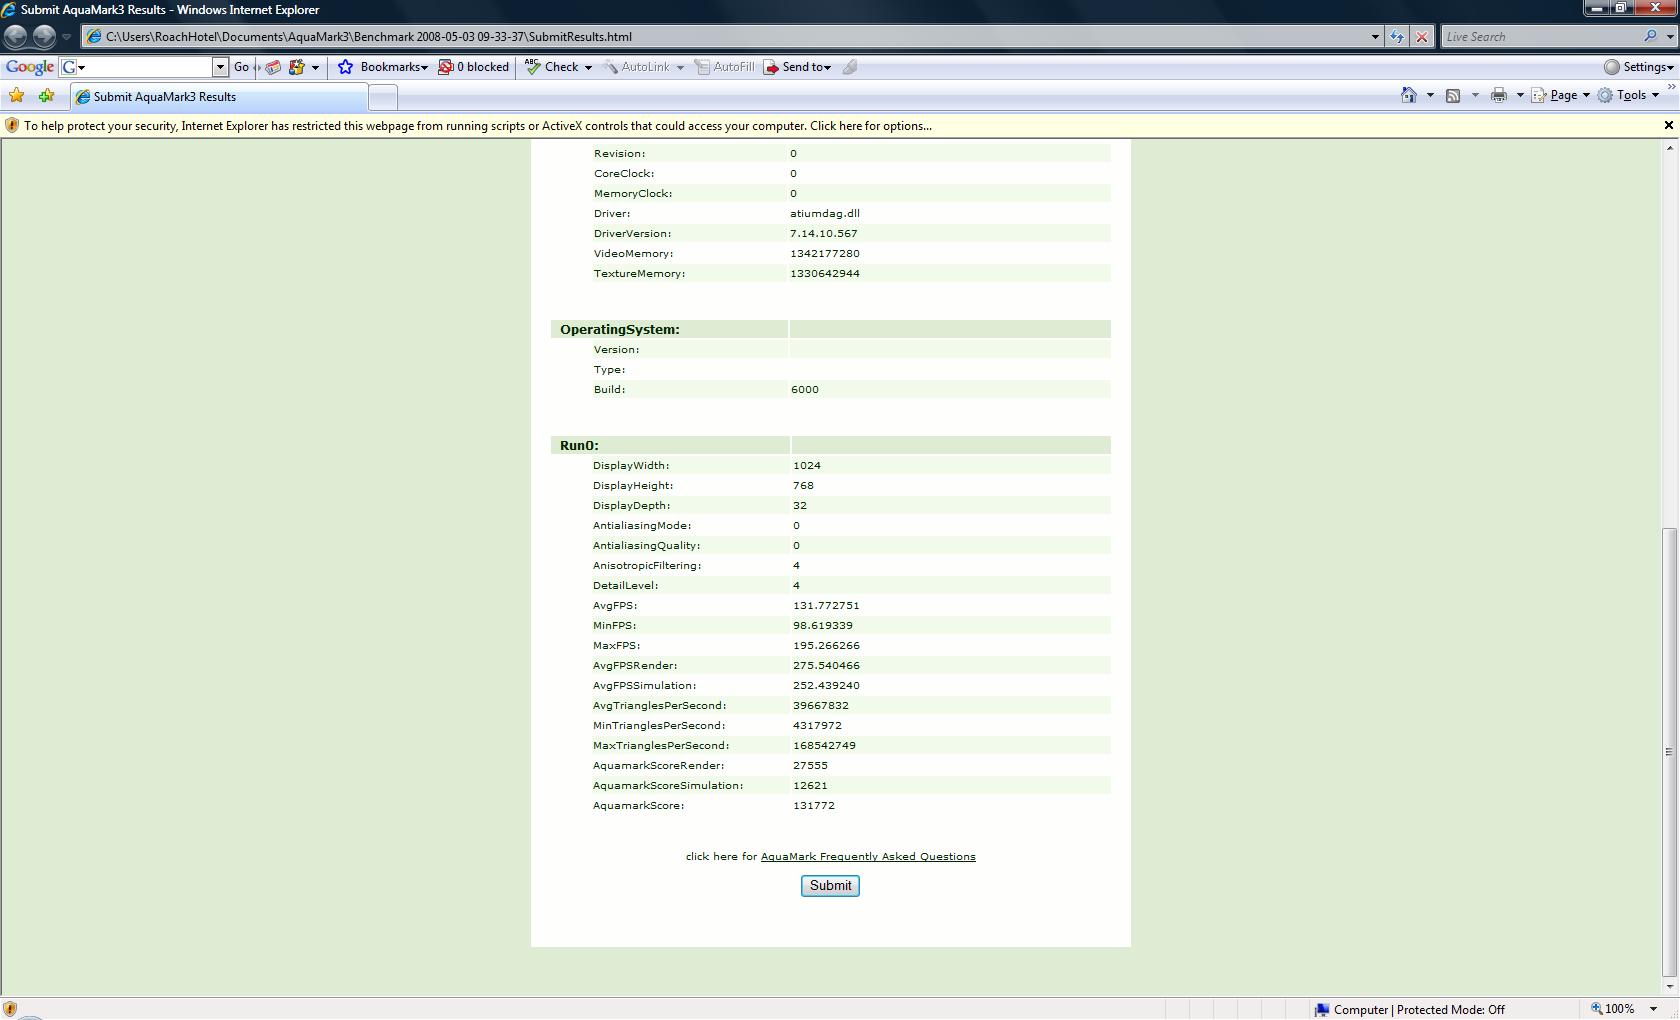Click the Send to red arrow icon
This screenshot has width=1680, height=1020.
(x=771, y=67)
